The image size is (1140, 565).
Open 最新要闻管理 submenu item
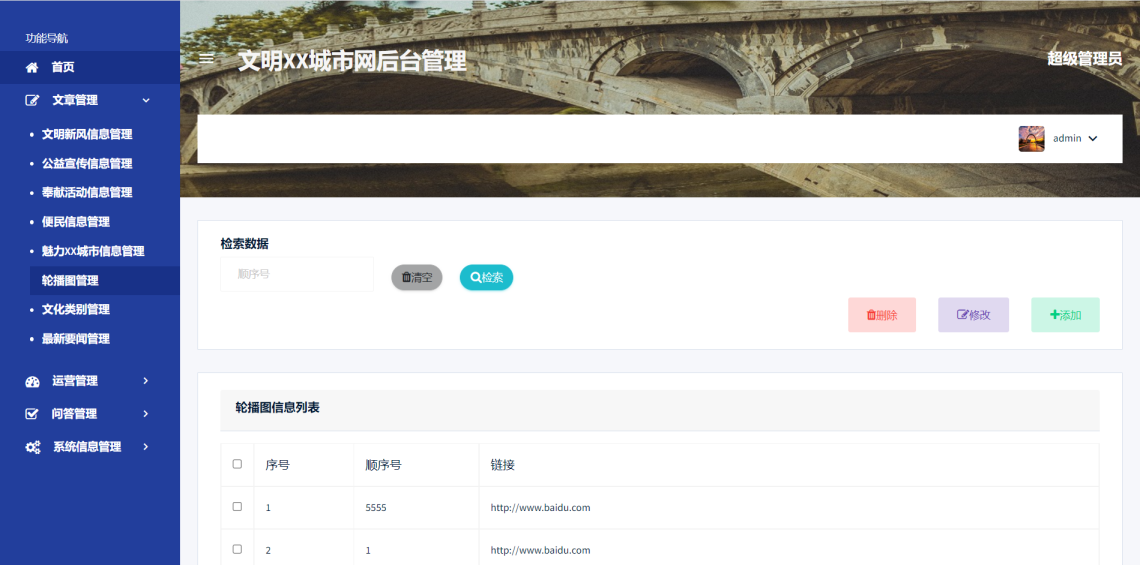click(x=76, y=339)
